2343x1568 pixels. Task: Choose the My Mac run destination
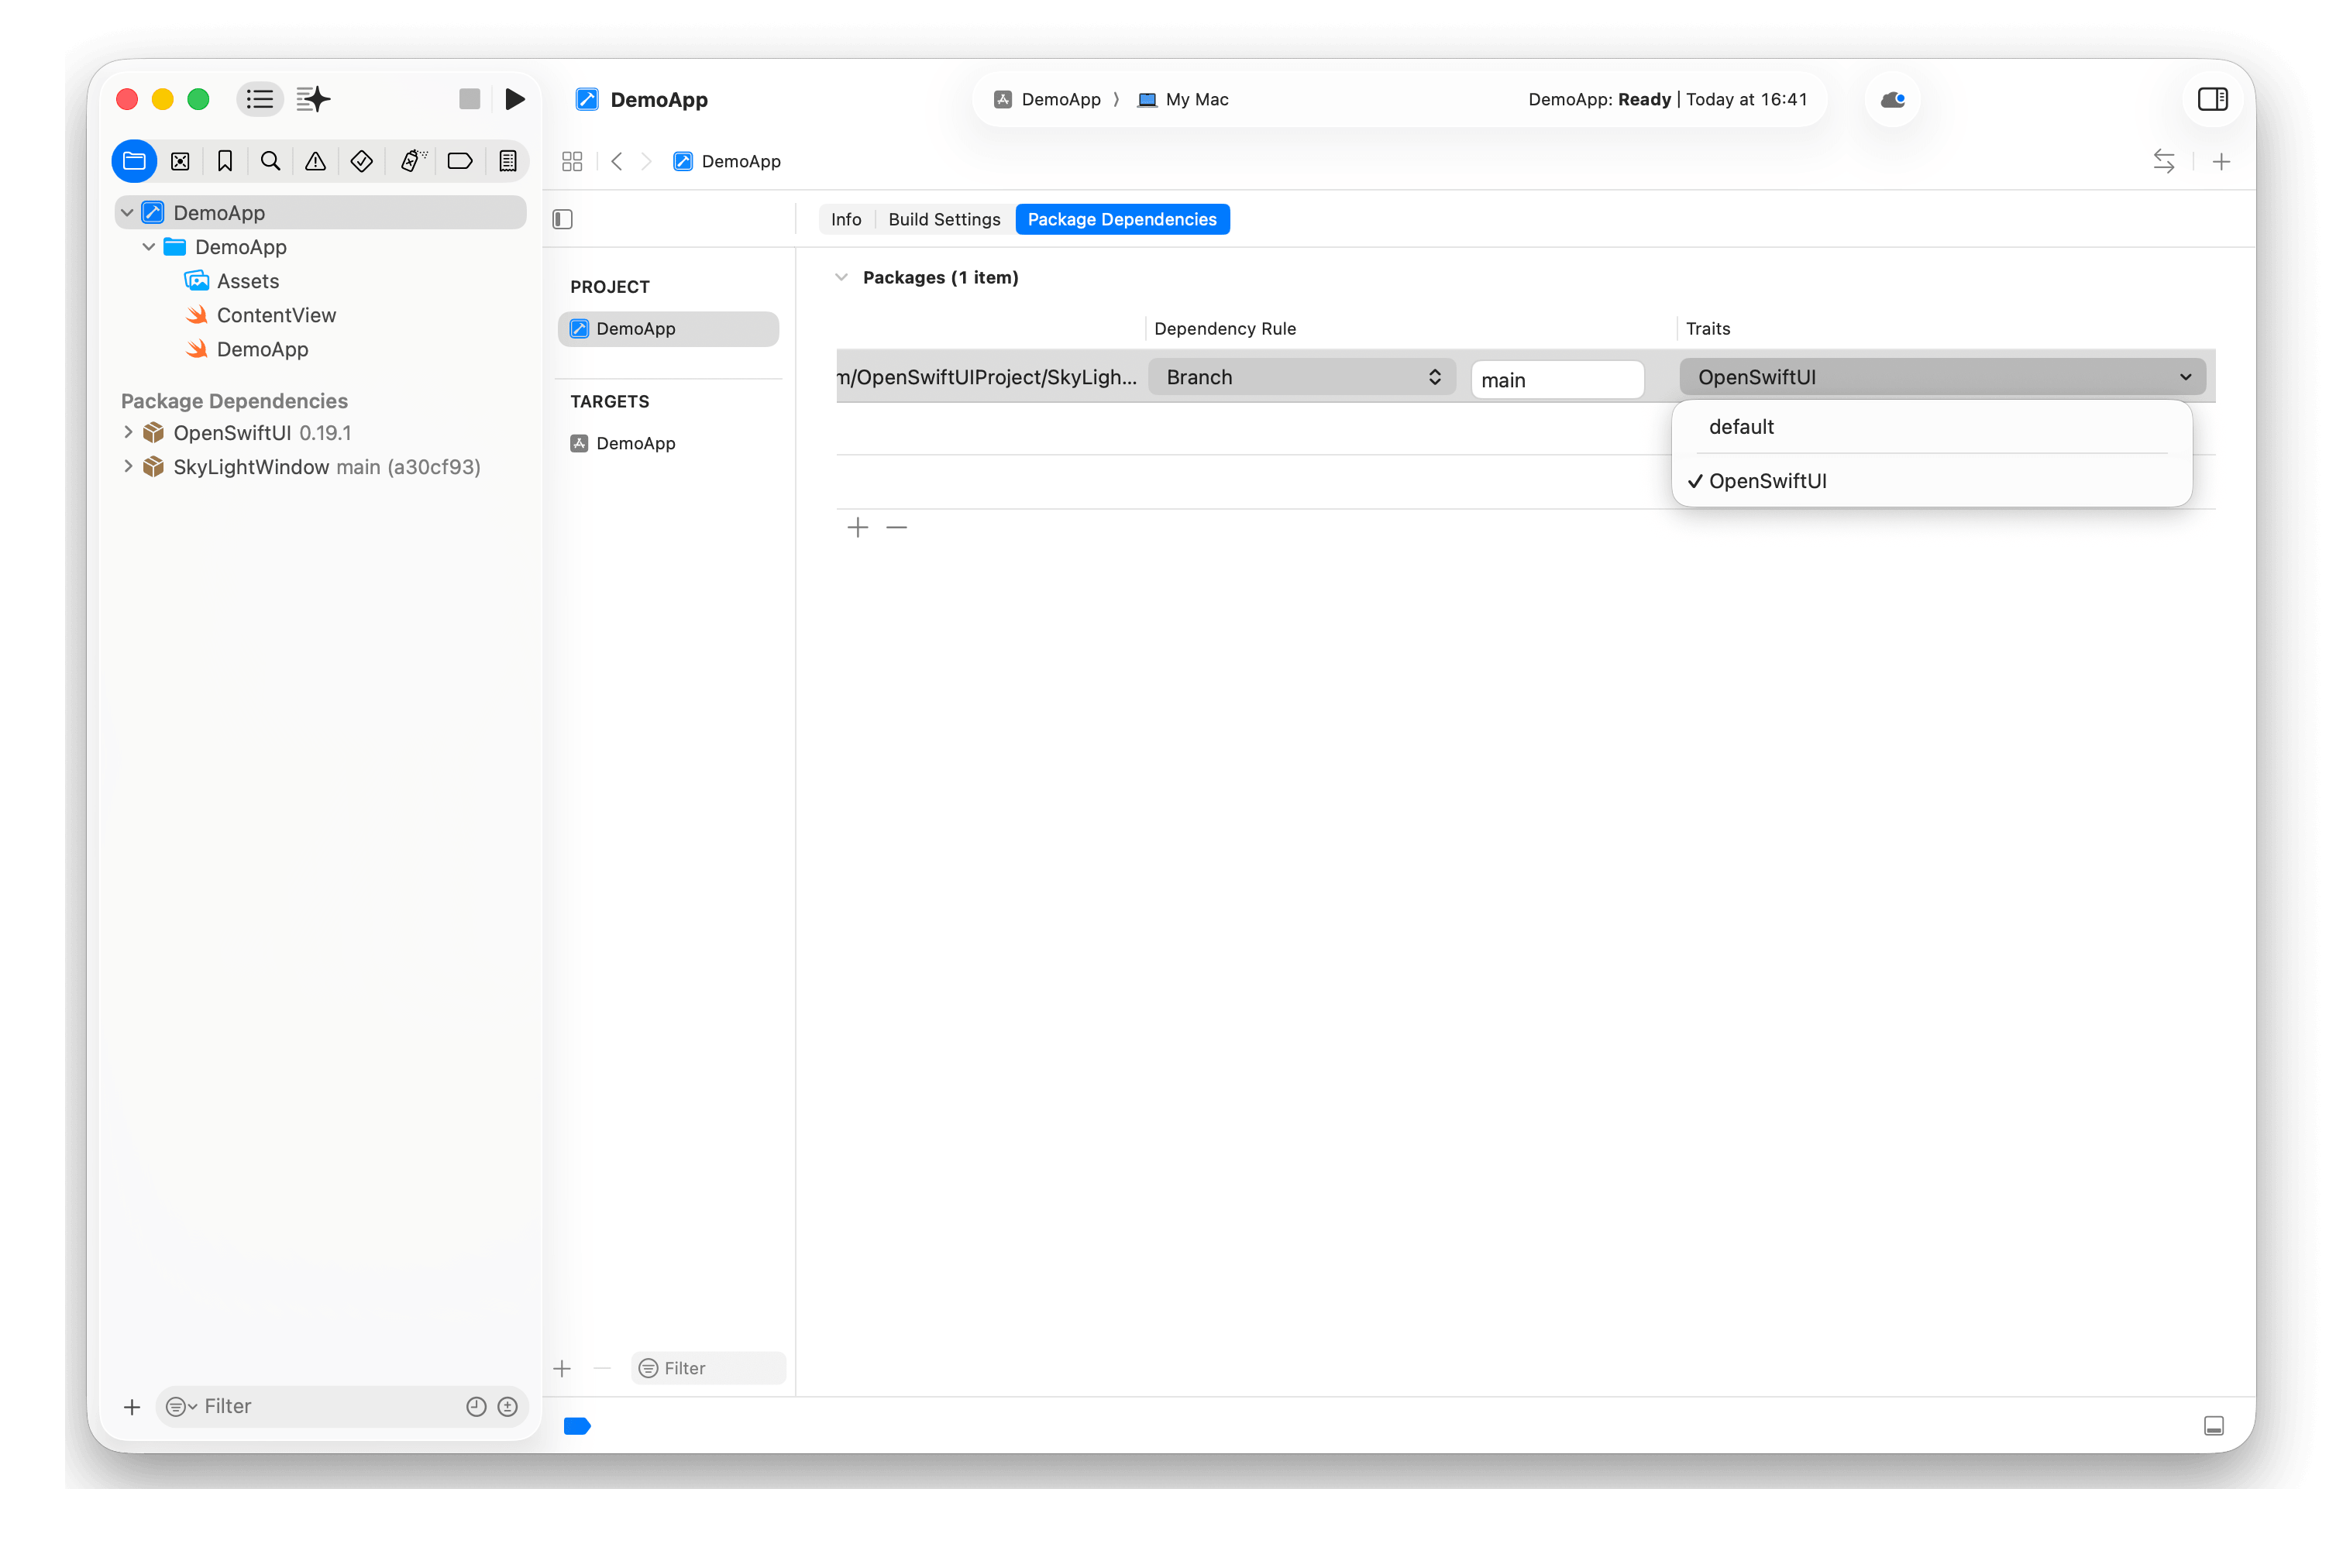pos(1183,99)
